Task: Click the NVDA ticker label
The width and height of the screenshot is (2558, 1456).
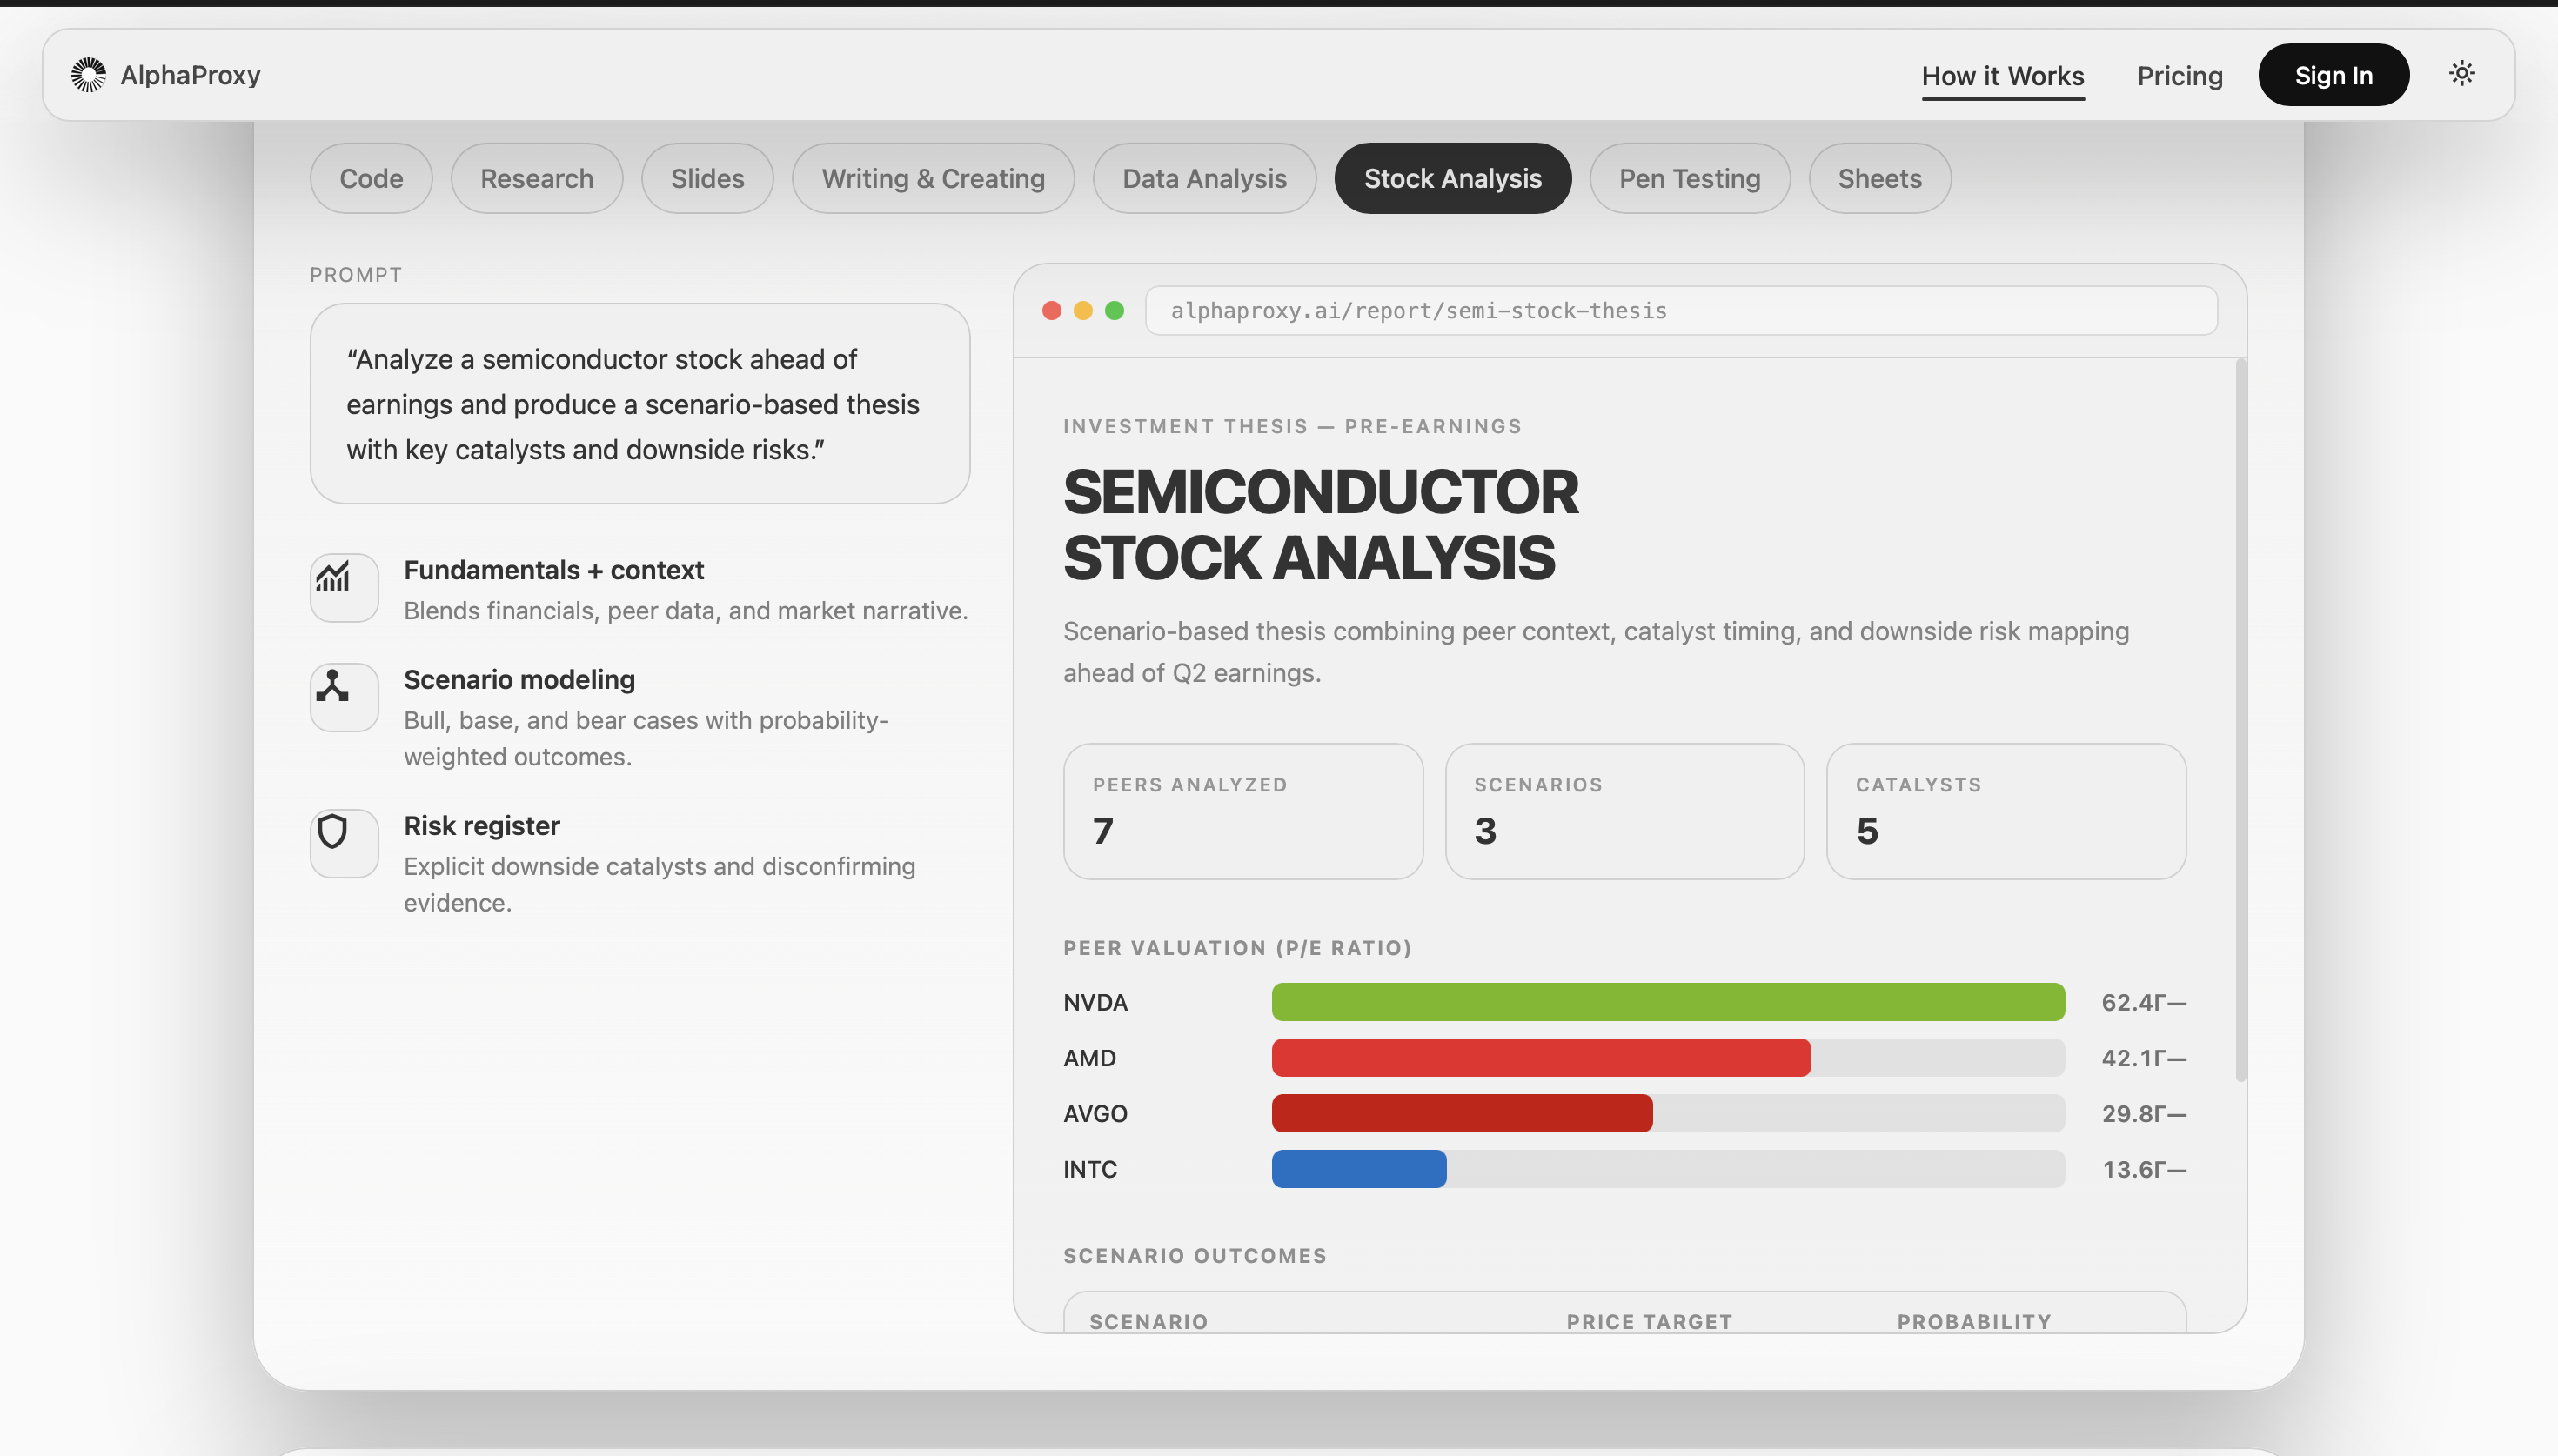Action: [x=1095, y=1002]
